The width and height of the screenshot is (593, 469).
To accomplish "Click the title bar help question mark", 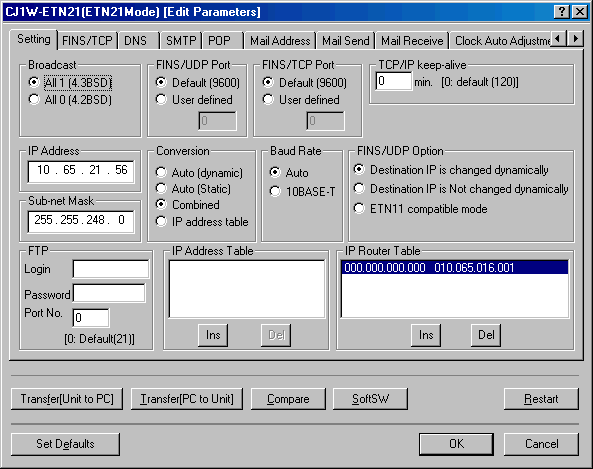I will pos(562,12).
